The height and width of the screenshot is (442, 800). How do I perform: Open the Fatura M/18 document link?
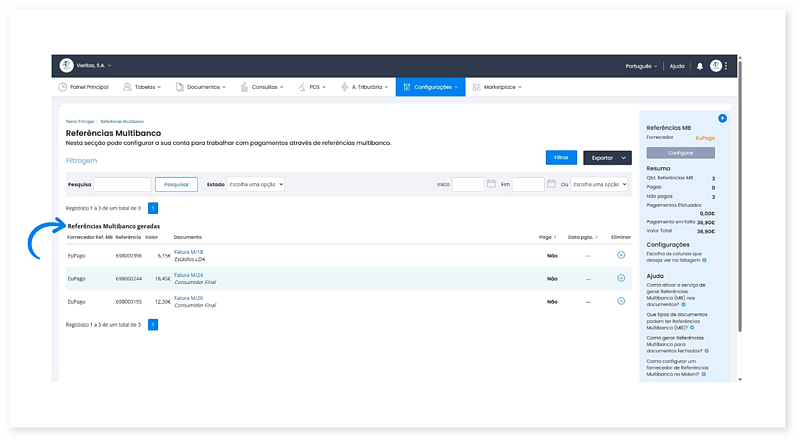tap(188, 252)
